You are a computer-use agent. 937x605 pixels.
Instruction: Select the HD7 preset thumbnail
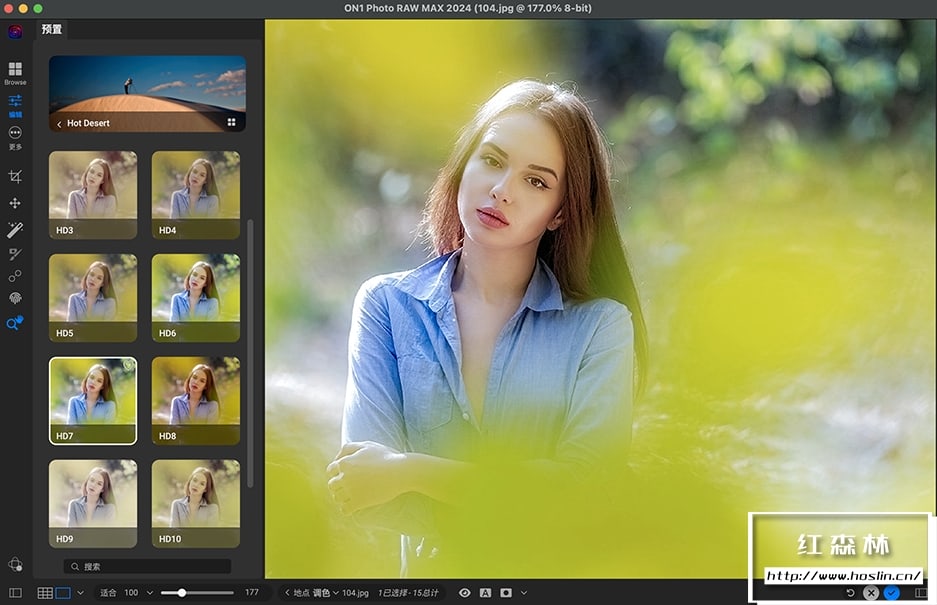coord(93,401)
